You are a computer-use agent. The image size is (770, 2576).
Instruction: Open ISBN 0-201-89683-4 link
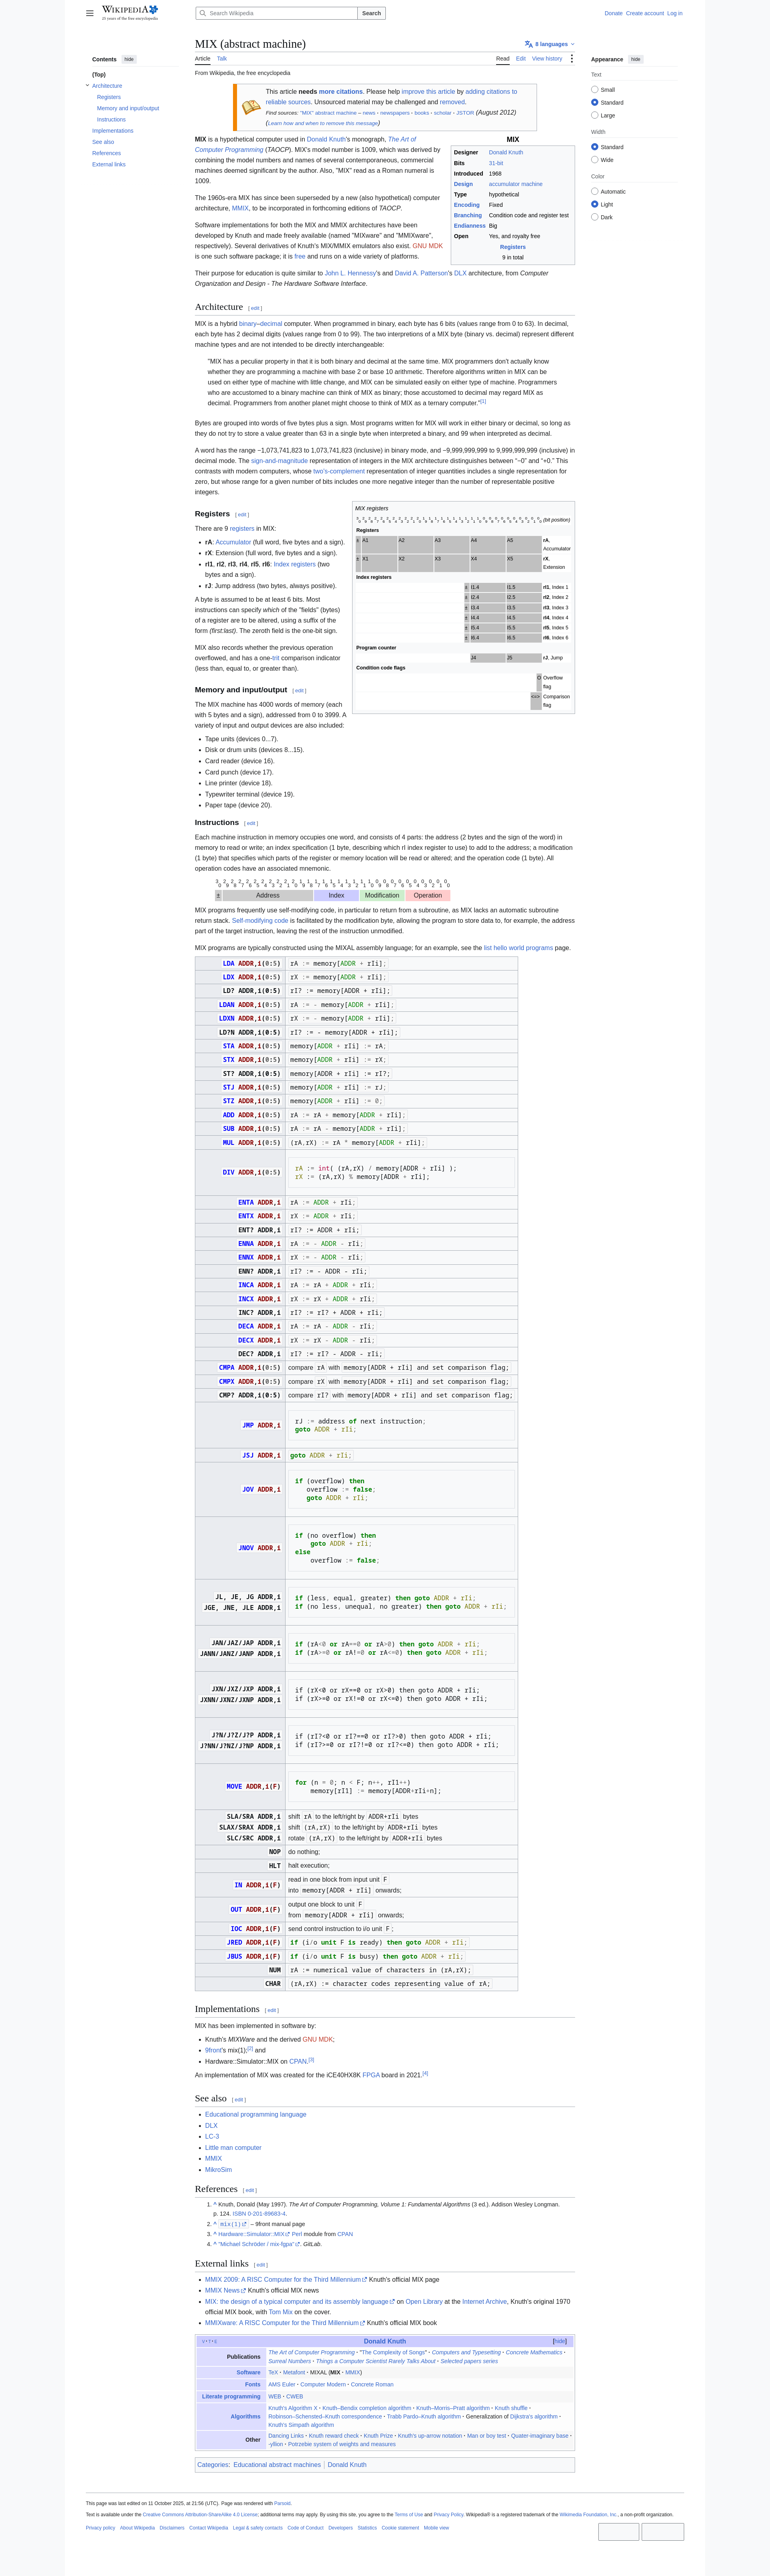coord(259,2214)
